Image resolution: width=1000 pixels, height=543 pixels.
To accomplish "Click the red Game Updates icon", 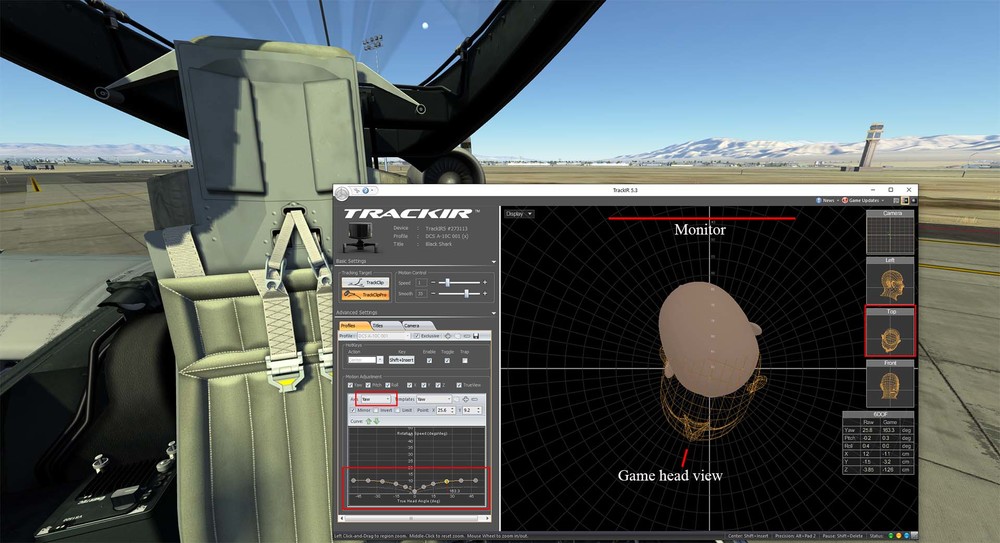I will click(845, 200).
